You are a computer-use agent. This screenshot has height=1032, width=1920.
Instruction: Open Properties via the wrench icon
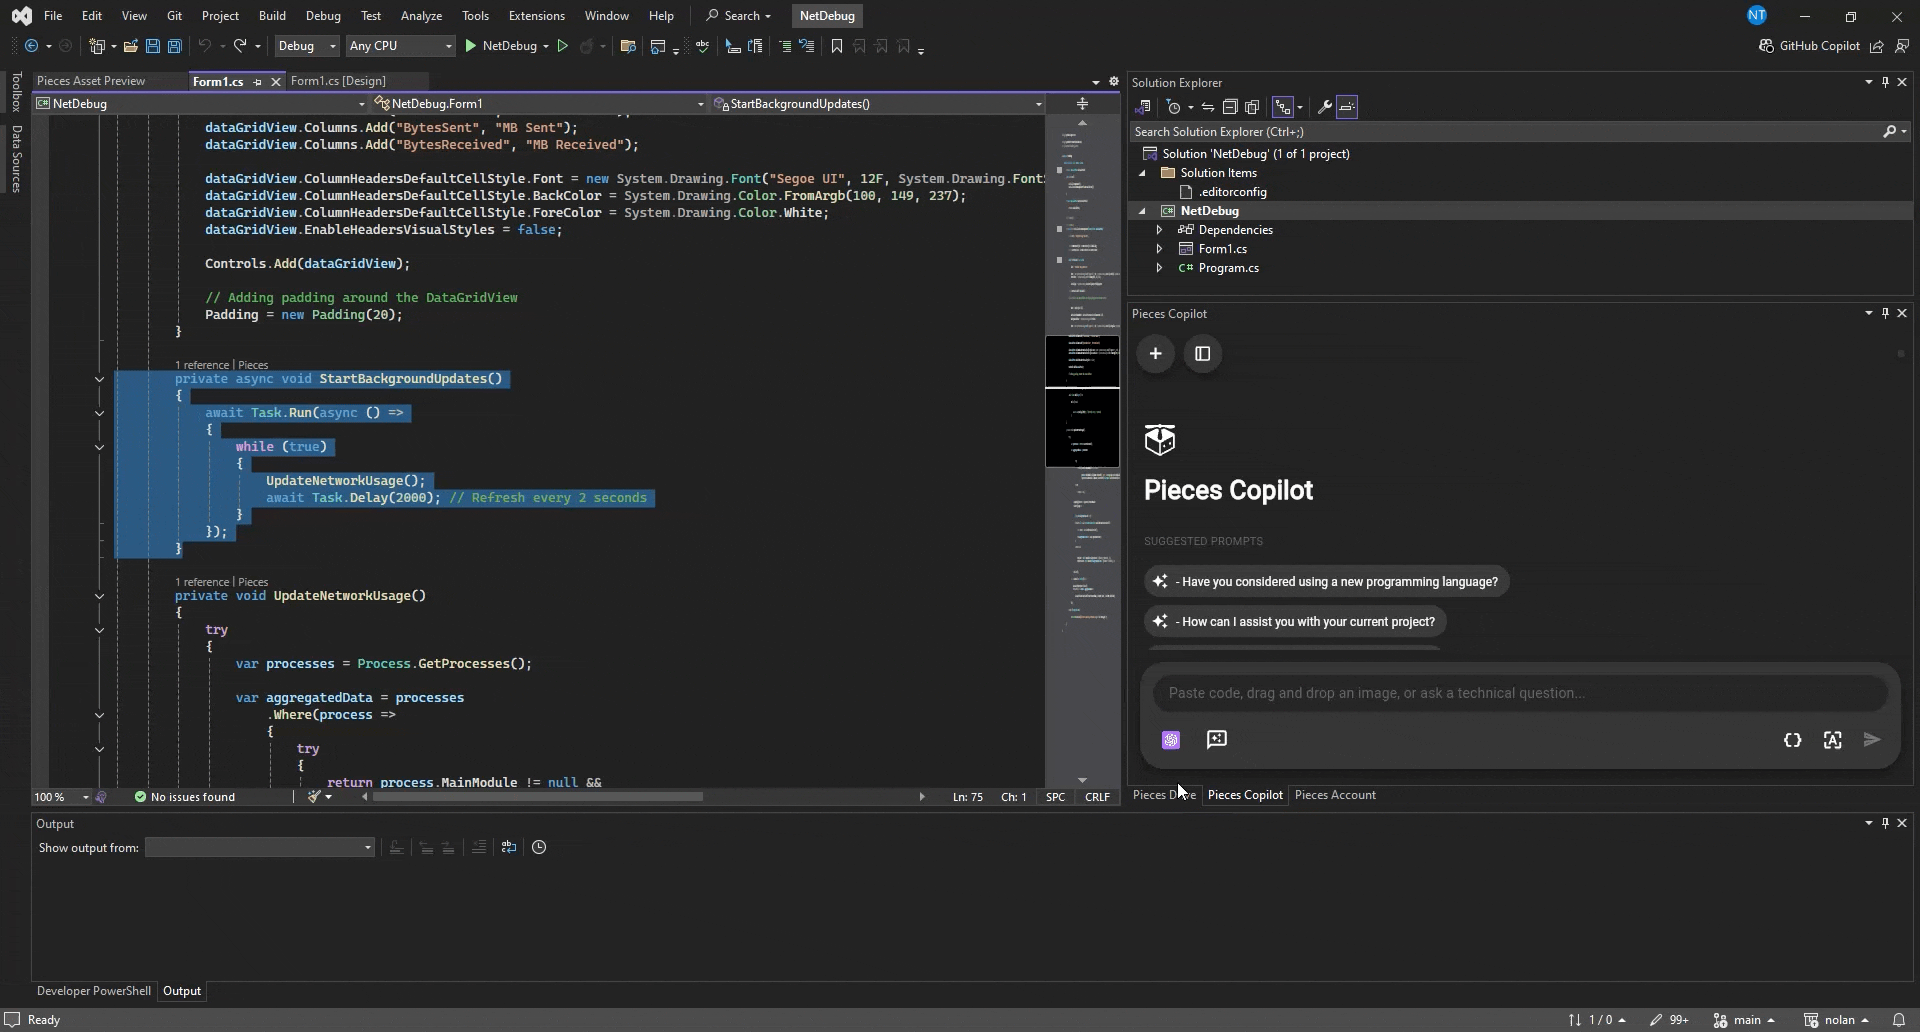point(1324,107)
